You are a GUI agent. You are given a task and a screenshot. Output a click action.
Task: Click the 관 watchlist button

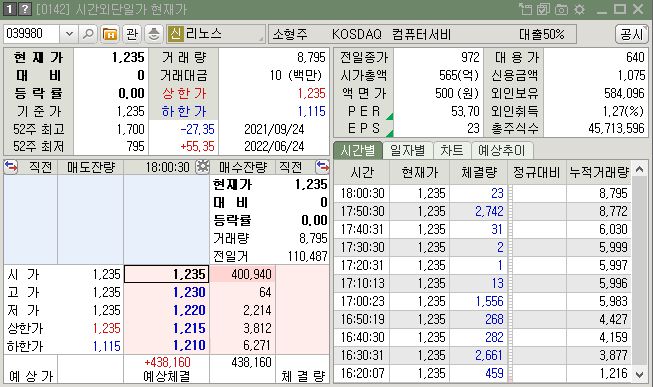[132, 34]
